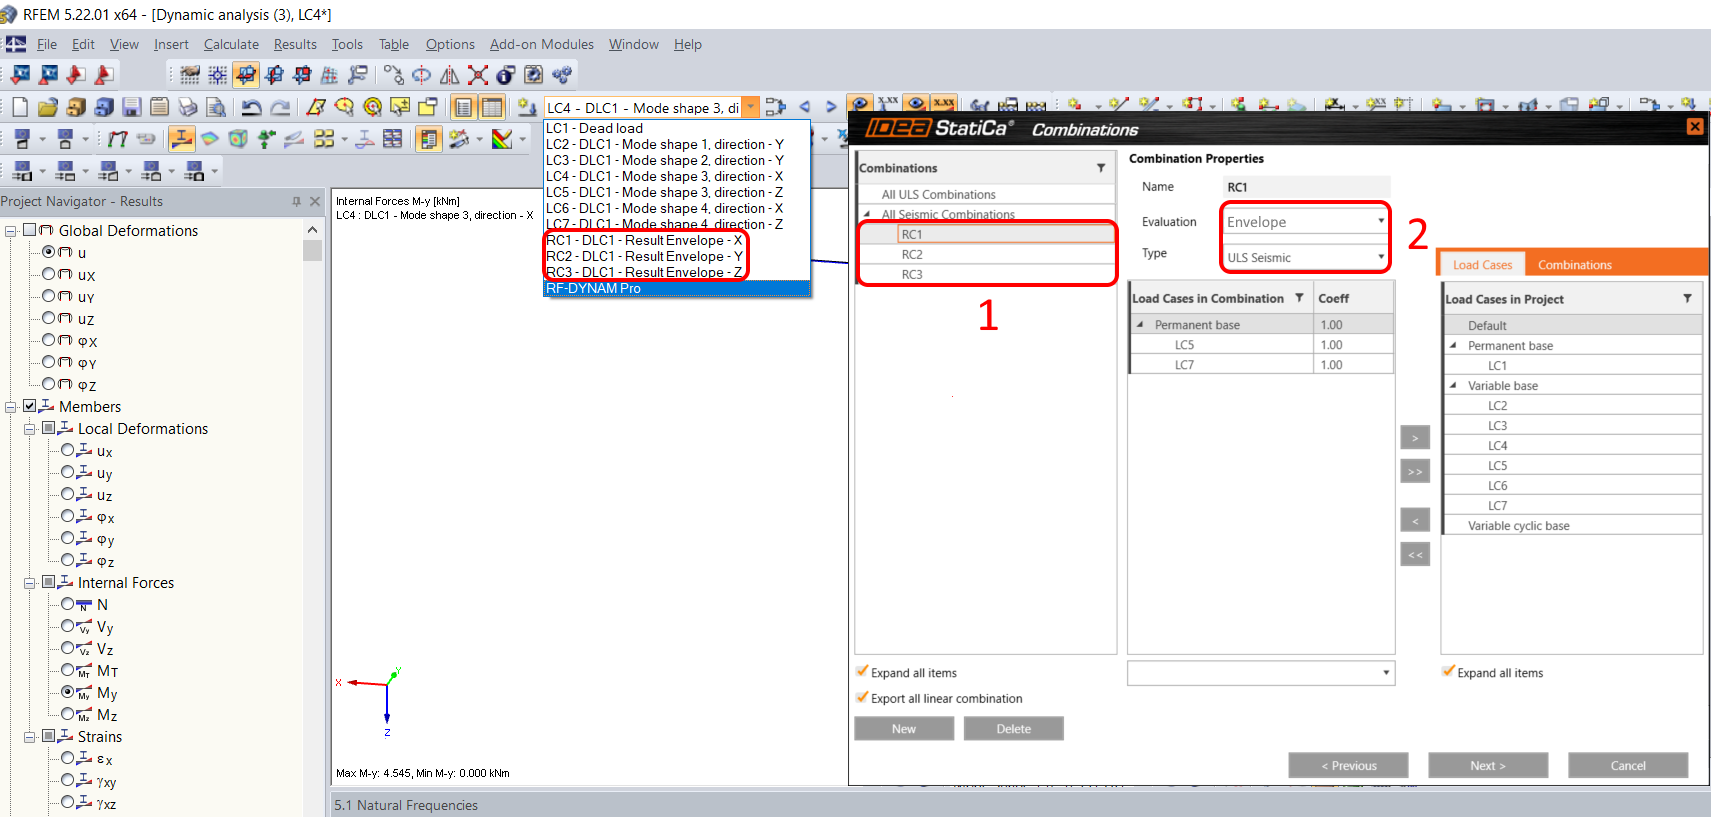The height and width of the screenshot is (817, 1711).
Task: Click the >> add-all arrow button
Action: click(1415, 471)
